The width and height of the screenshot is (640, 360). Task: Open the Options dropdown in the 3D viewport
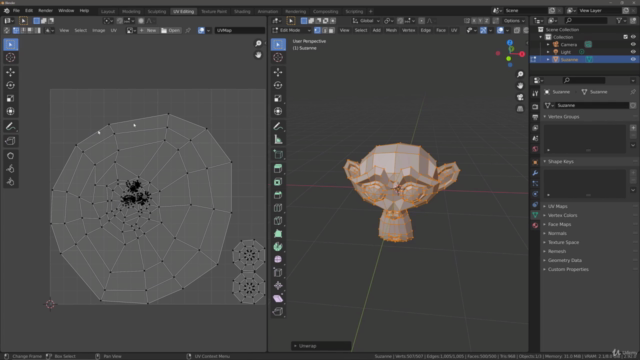(514, 20)
